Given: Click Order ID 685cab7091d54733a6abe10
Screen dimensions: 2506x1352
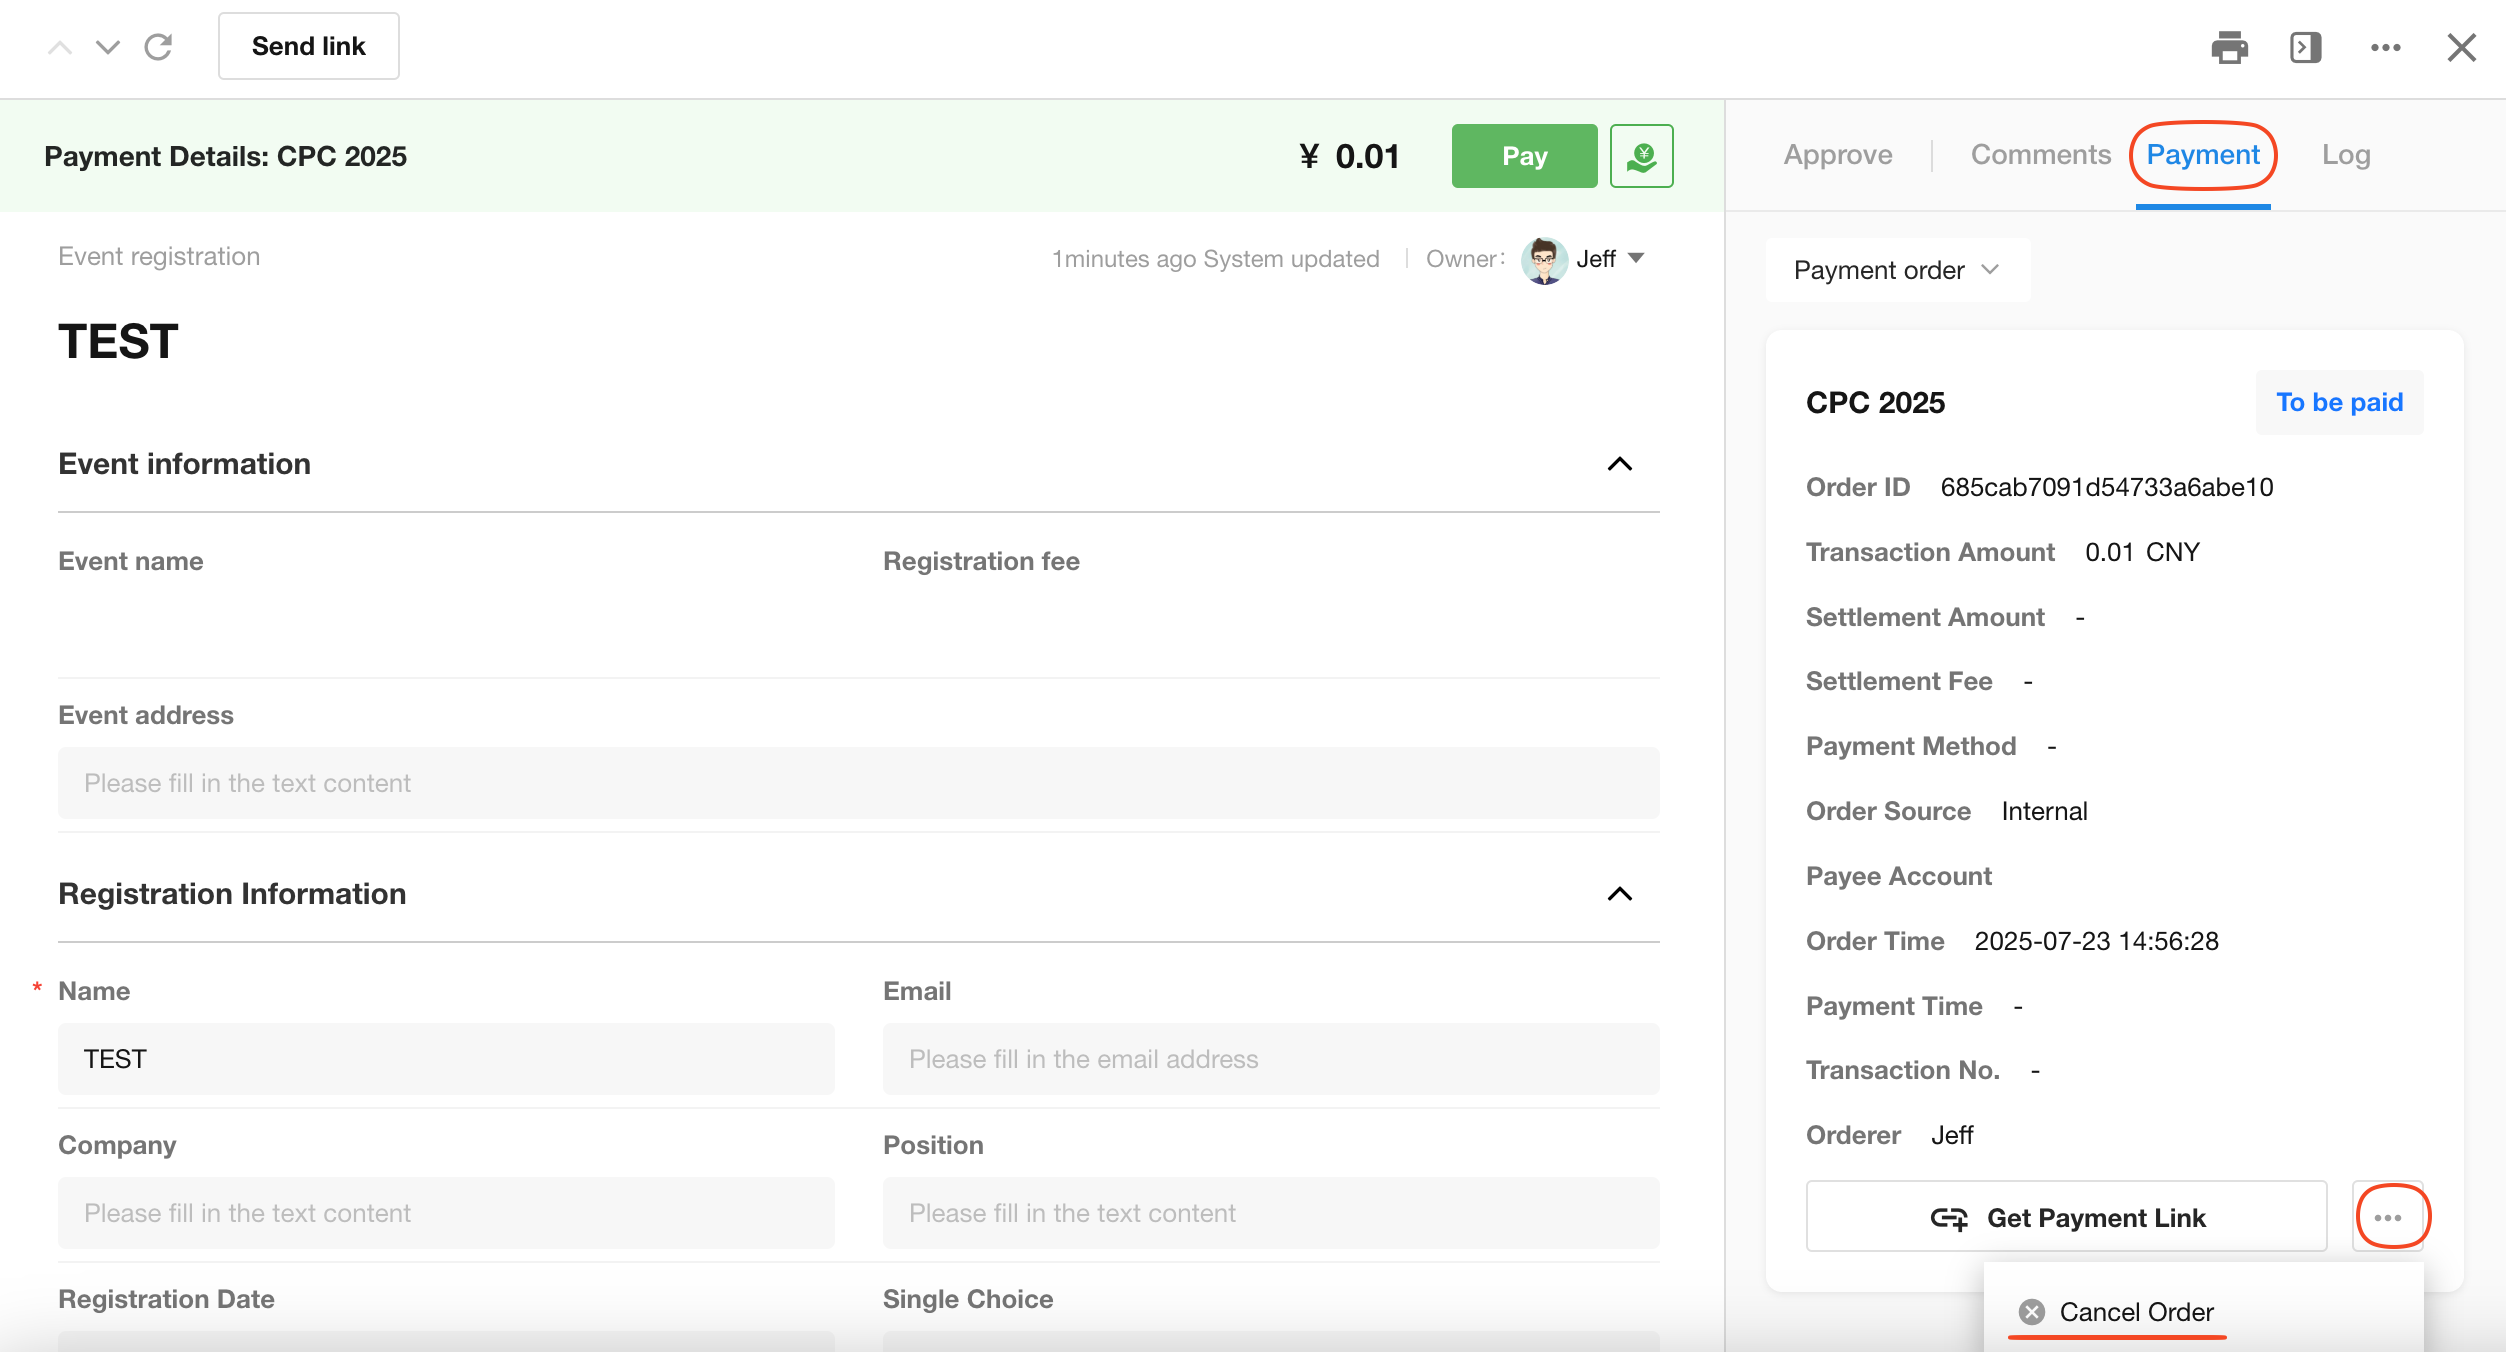Looking at the screenshot, I should [x=2107, y=487].
